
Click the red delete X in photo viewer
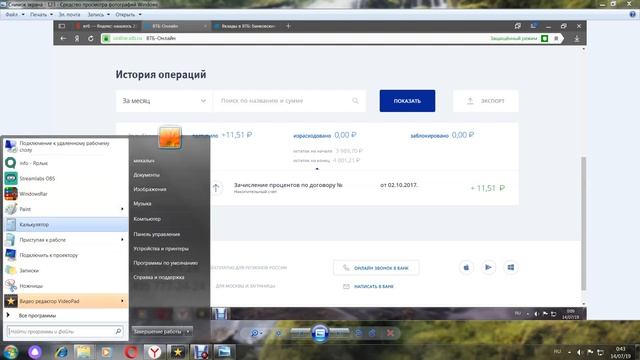(x=390, y=333)
